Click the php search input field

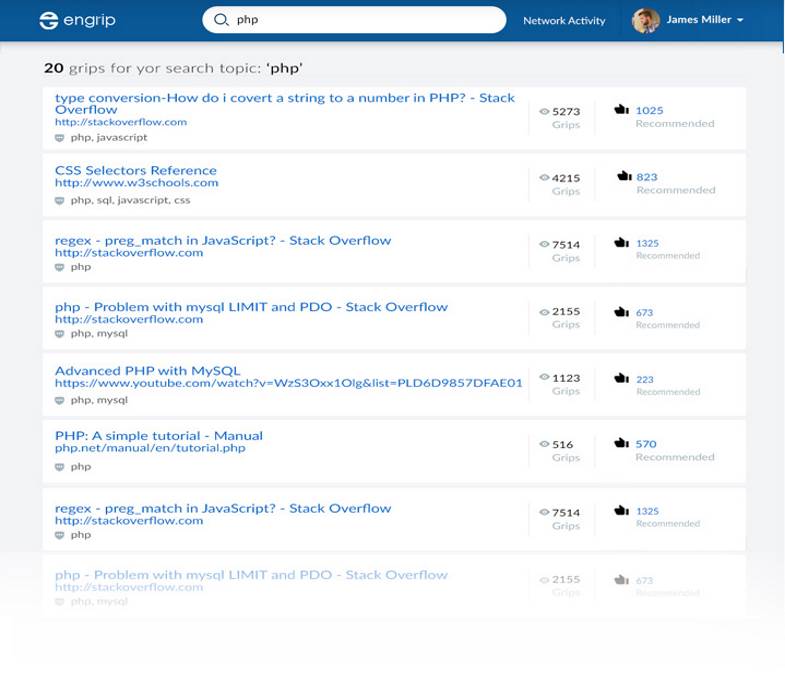coord(354,20)
